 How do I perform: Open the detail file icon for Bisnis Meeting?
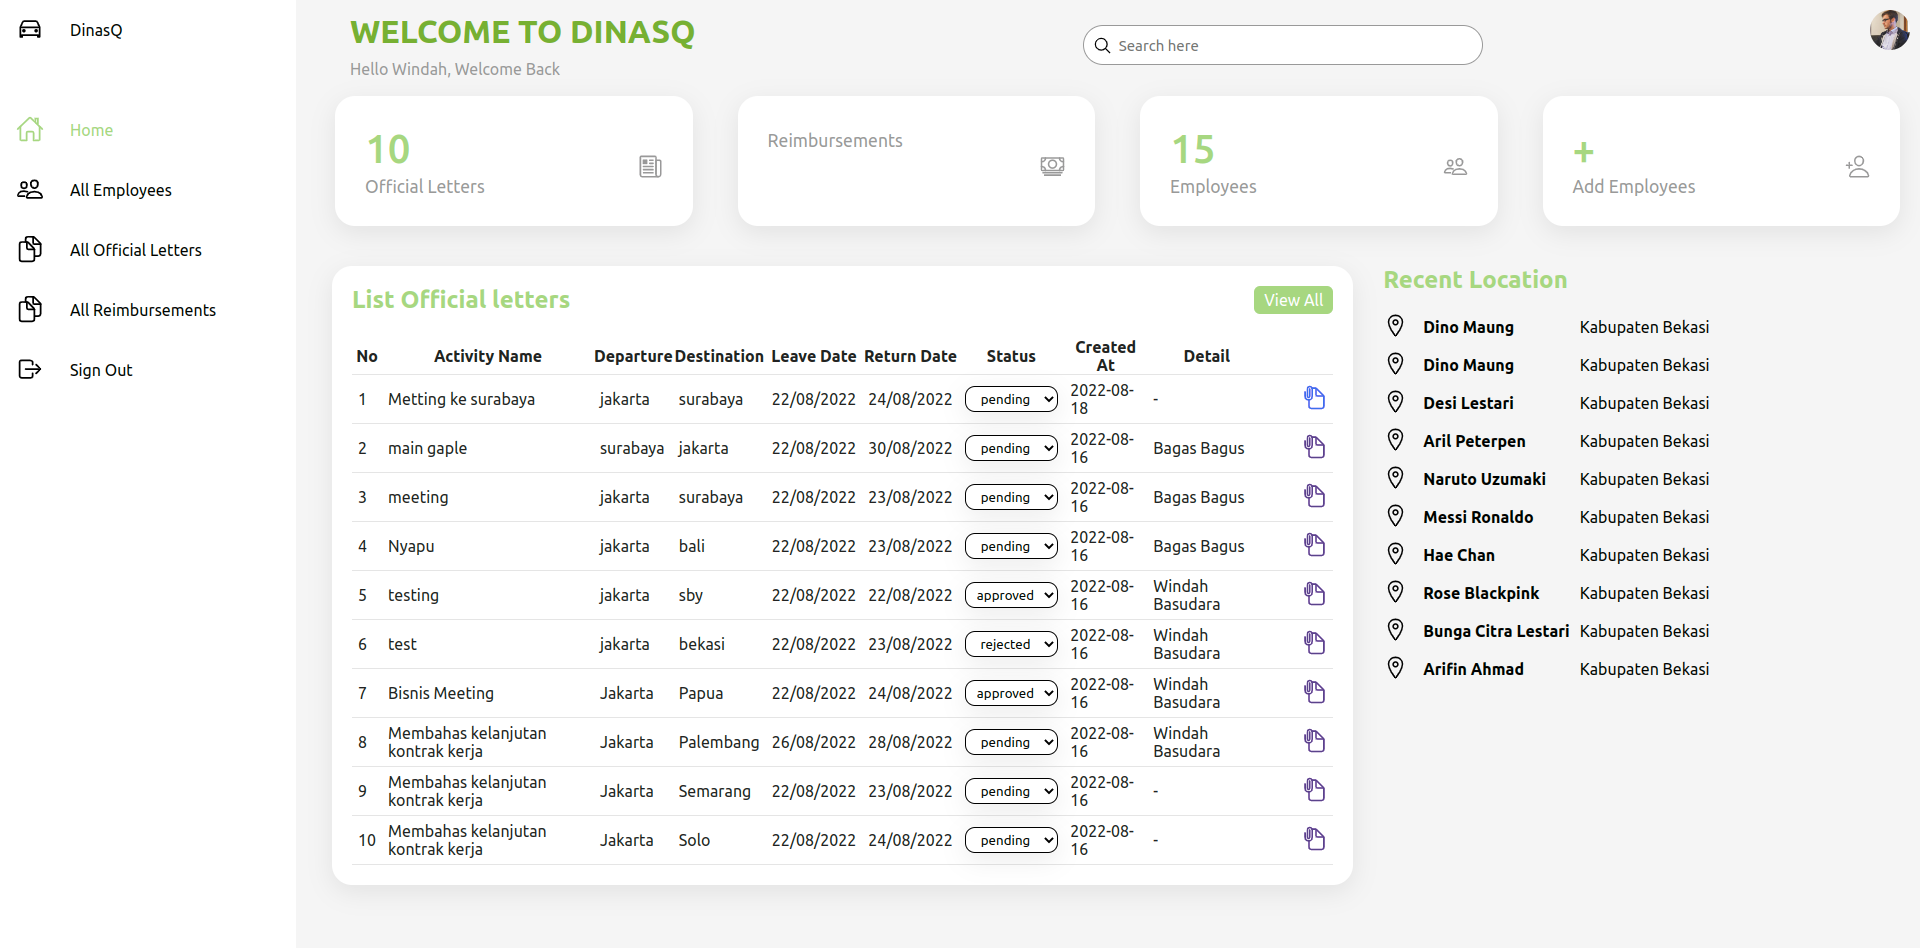coord(1315,691)
